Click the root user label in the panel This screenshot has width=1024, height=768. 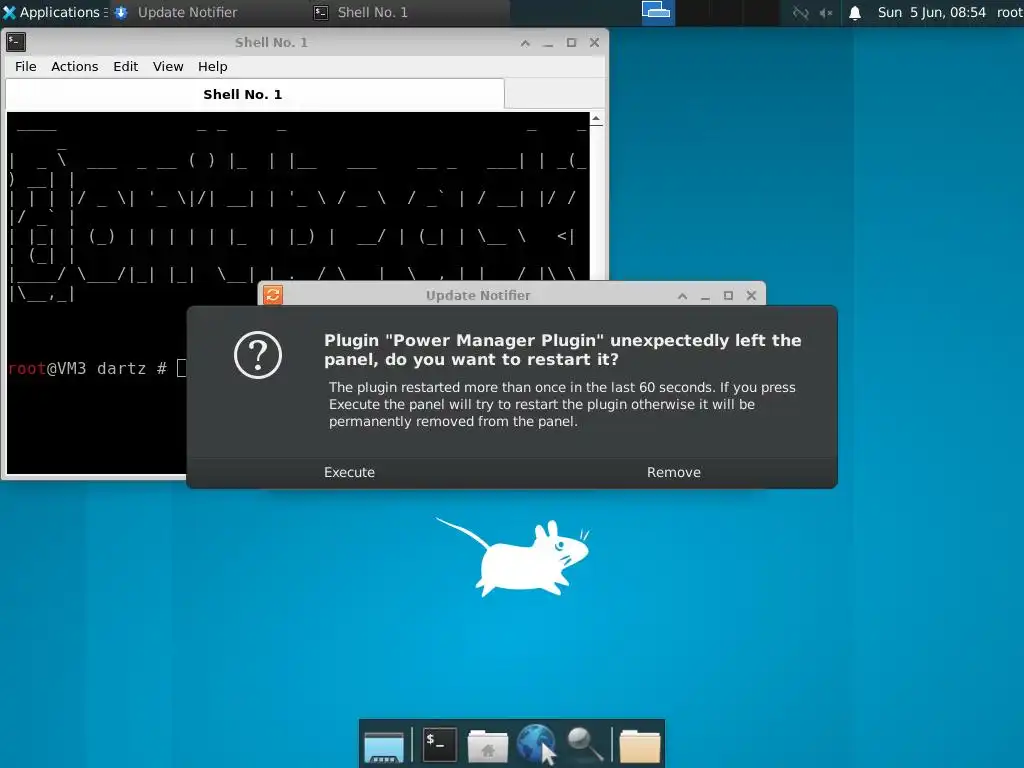[1010, 12]
